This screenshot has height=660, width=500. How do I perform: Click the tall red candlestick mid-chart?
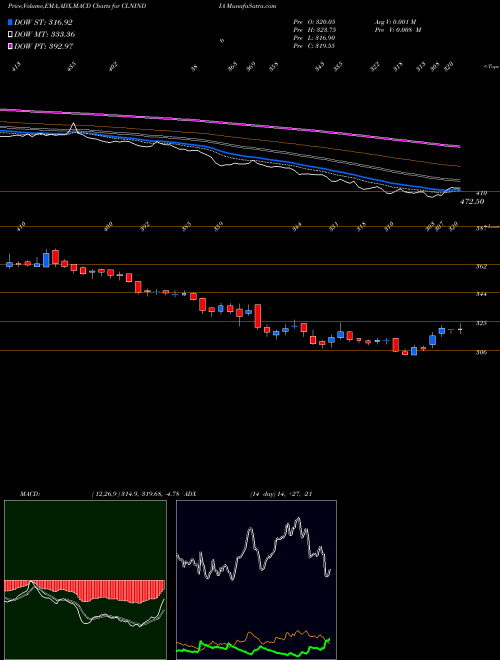tap(258, 316)
